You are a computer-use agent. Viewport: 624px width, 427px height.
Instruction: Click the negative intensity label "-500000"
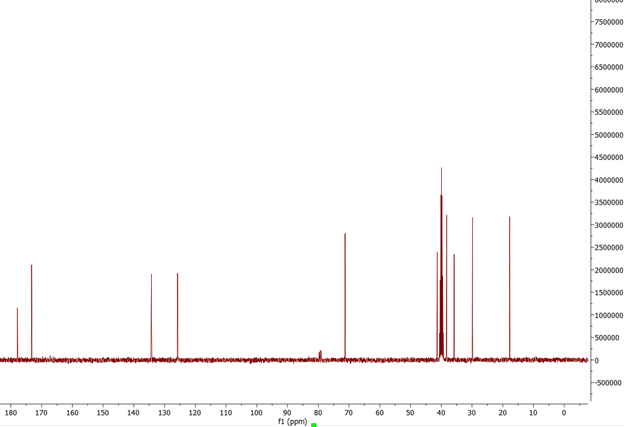[608, 383]
